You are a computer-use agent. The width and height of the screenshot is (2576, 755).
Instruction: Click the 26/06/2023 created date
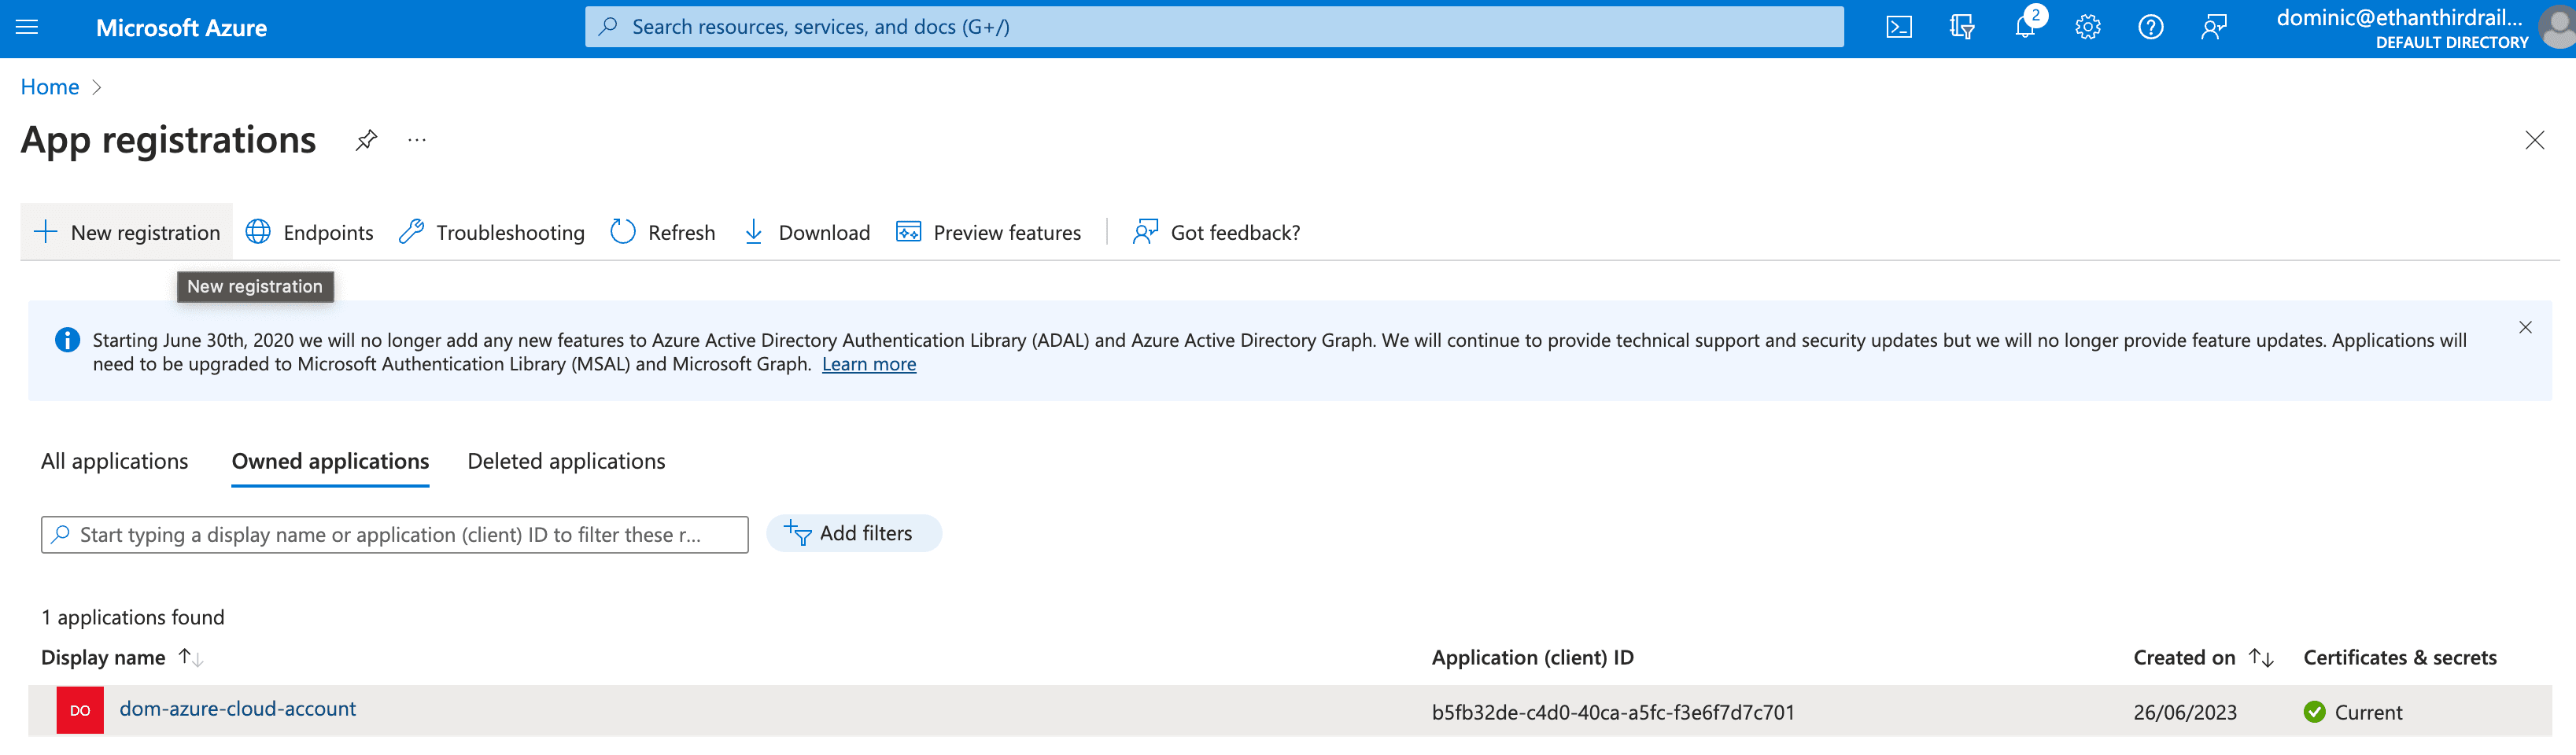2185,712
